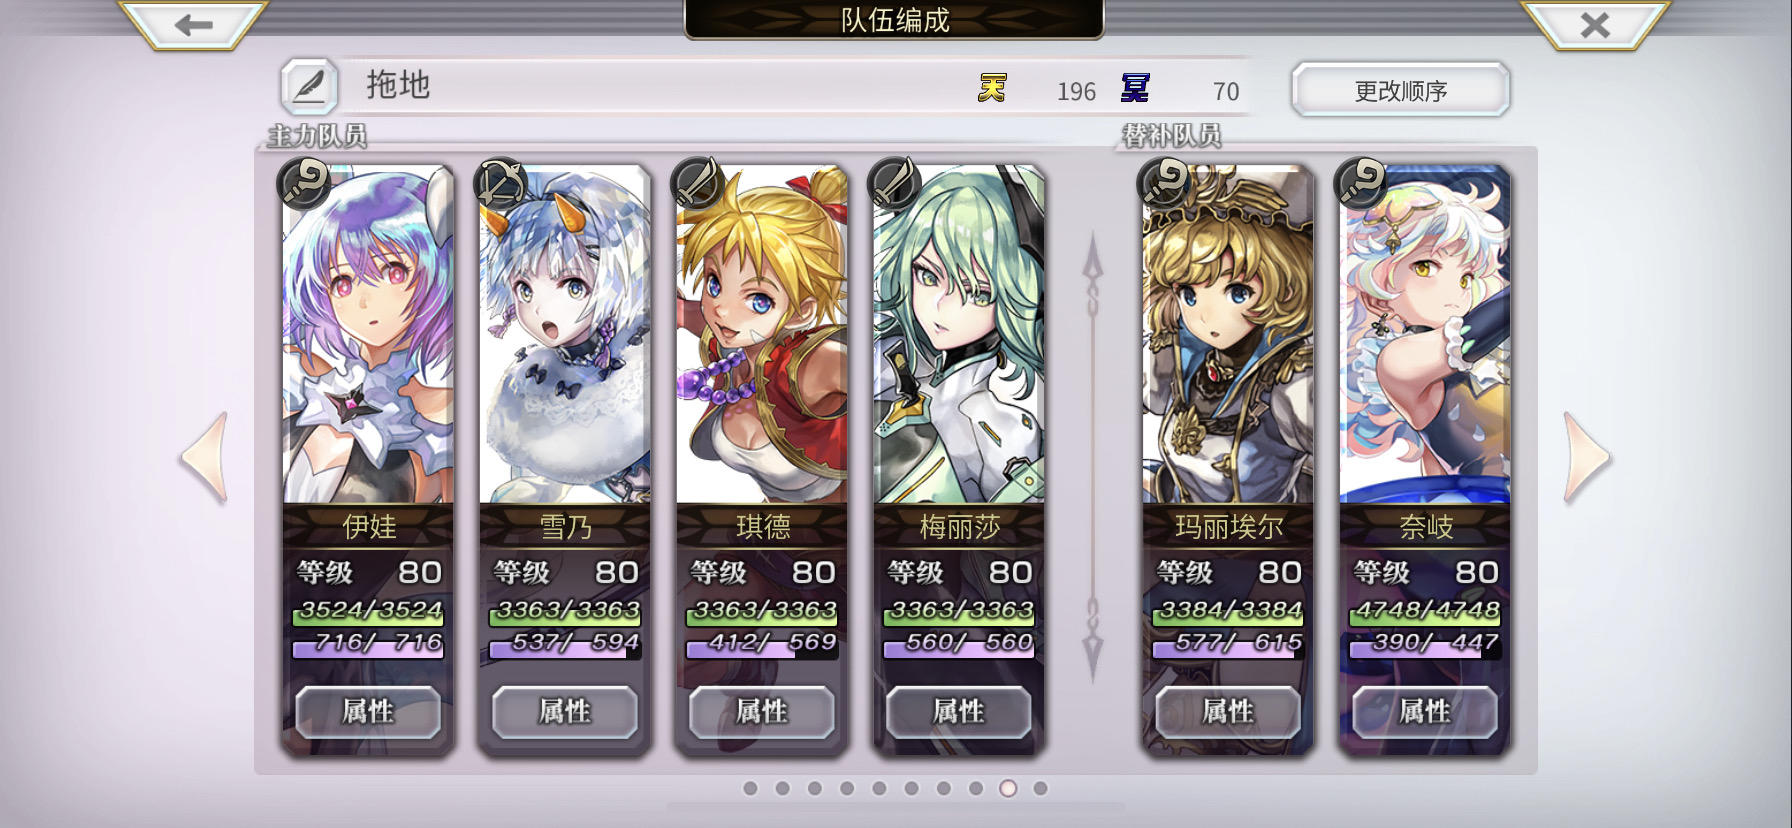Select the ninth team page dot
This screenshot has height=828, width=1792.
point(1008,788)
